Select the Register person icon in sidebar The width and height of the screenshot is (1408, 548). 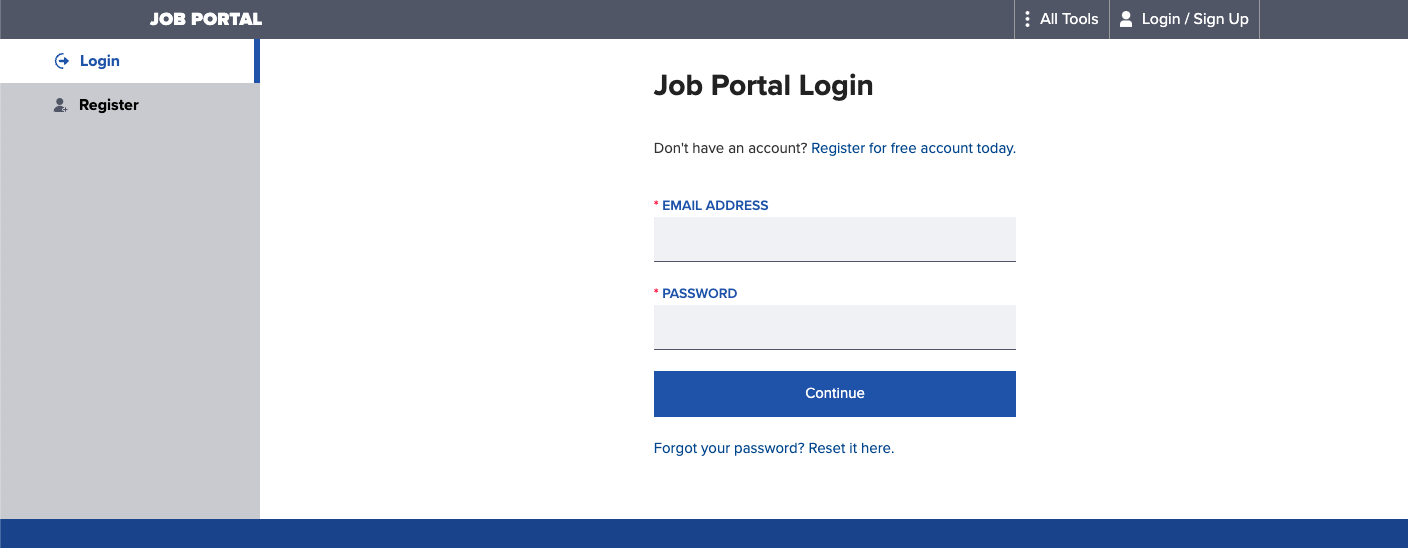click(60, 105)
